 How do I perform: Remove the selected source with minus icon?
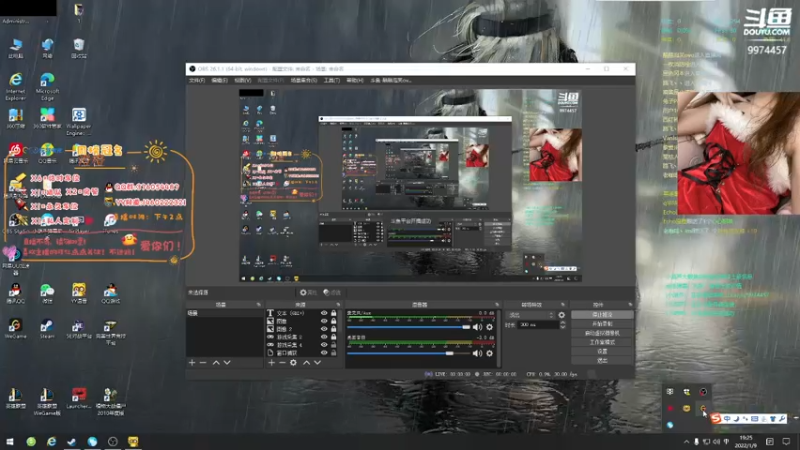(x=282, y=363)
